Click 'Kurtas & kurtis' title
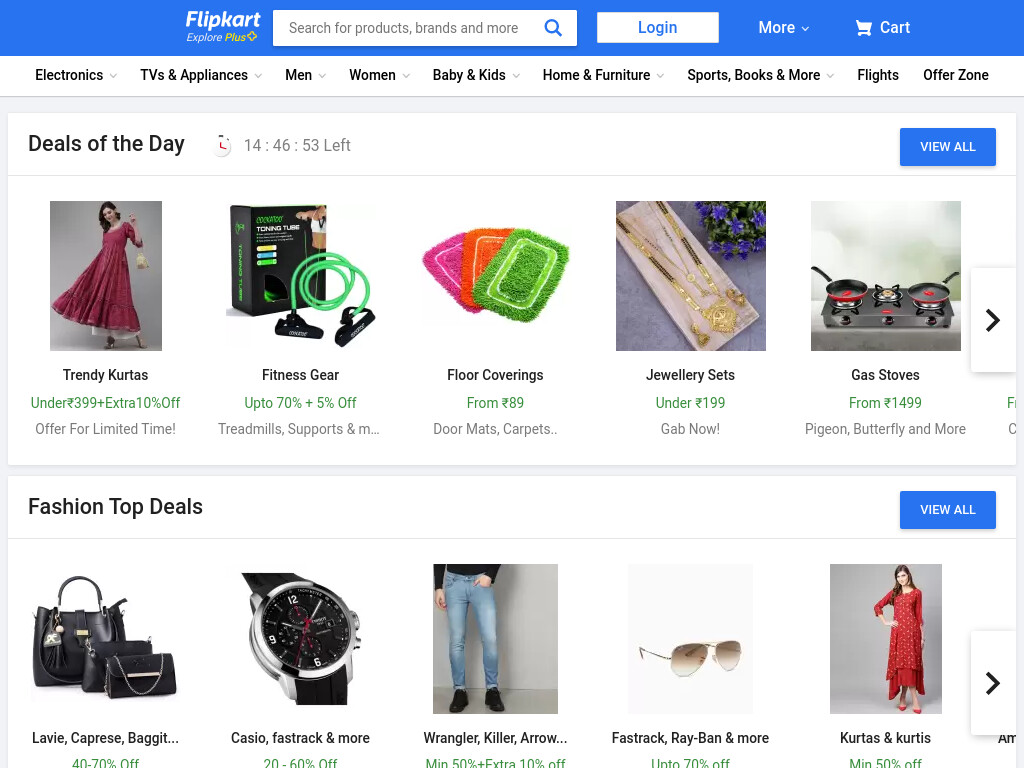The width and height of the screenshot is (1024, 768). [886, 738]
